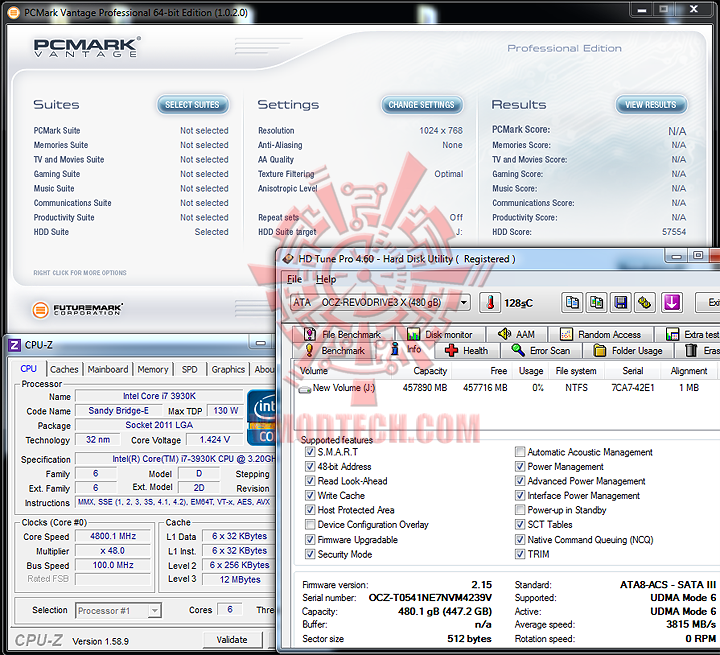Click the floppy disk save screenshot icon
This screenshot has width=720, height=655.
(620, 303)
